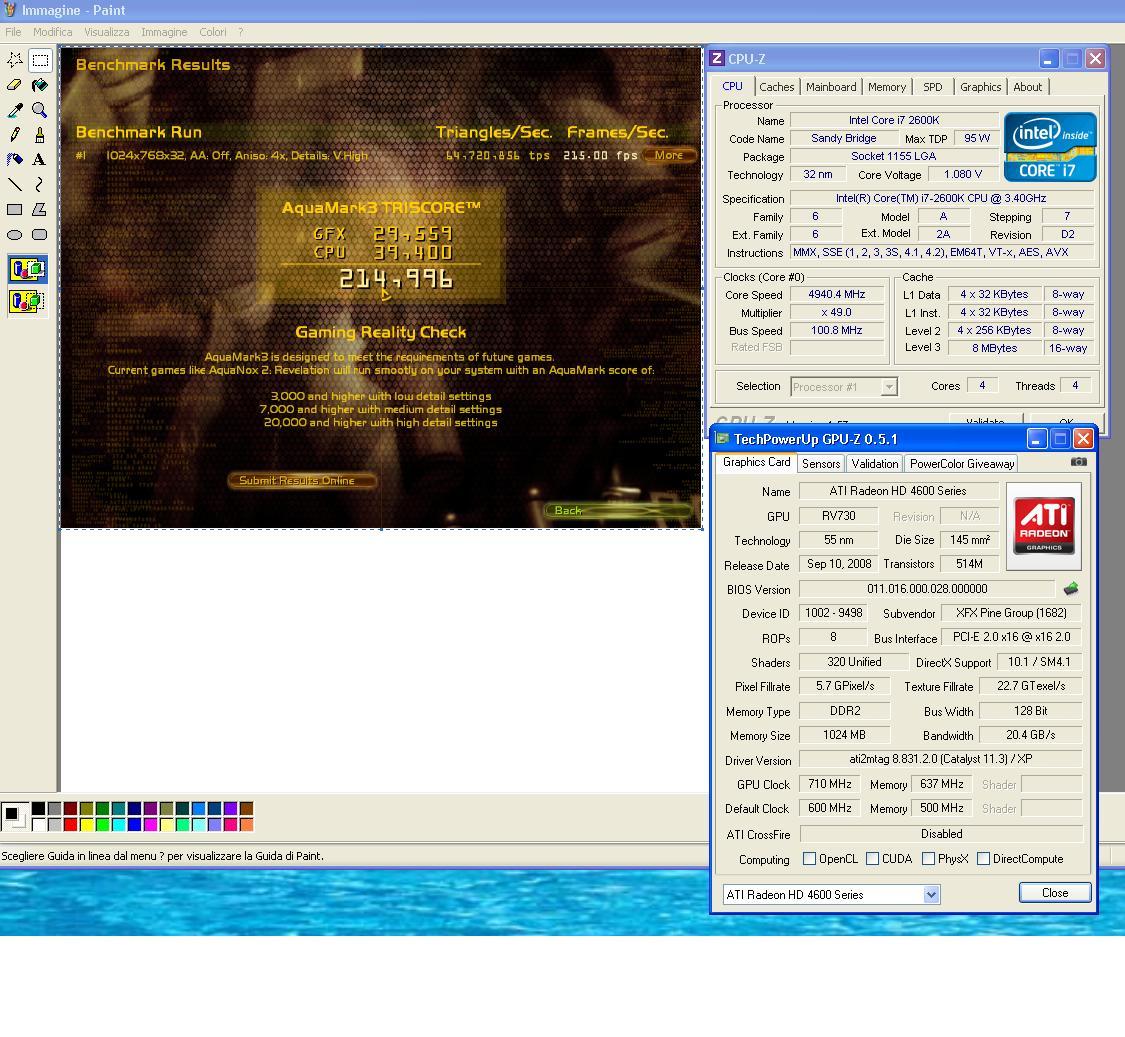Open the Memory tab in CPU-Z

tap(887, 87)
